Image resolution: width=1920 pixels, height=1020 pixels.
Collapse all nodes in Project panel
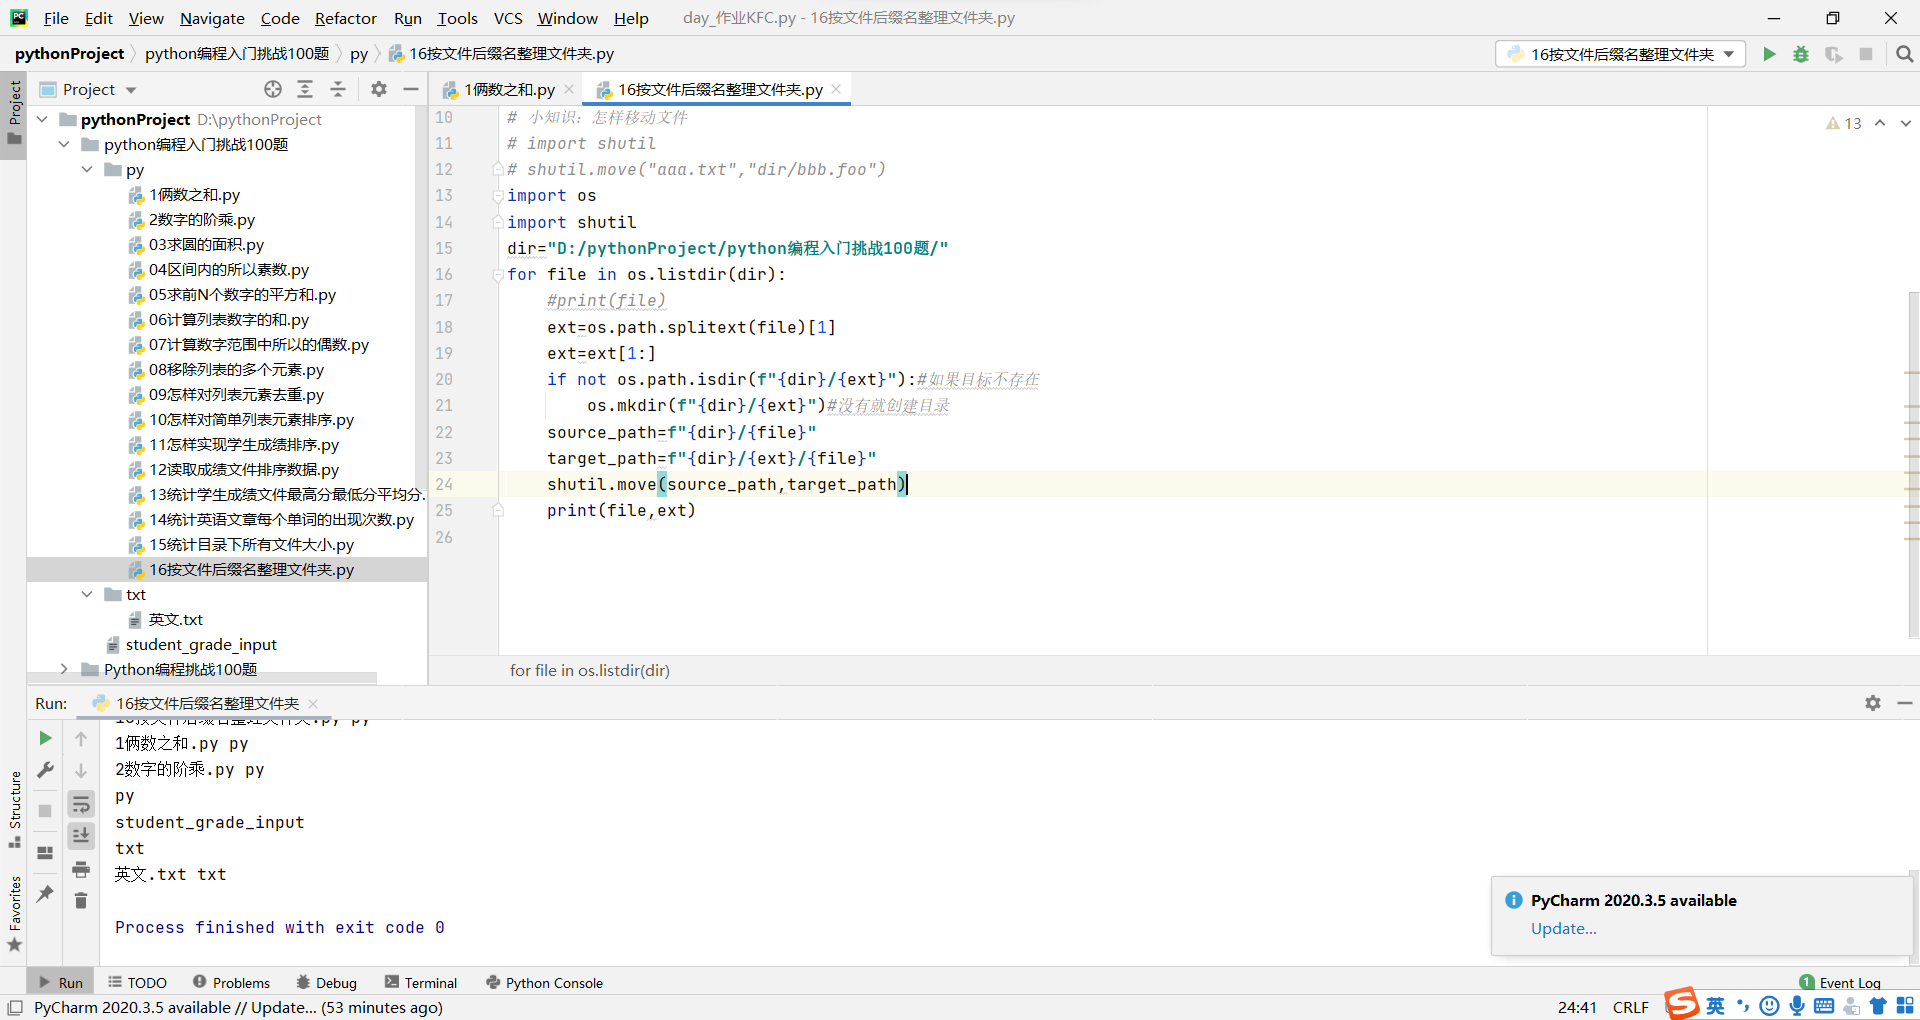pyautogui.click(x=338, y=89)
